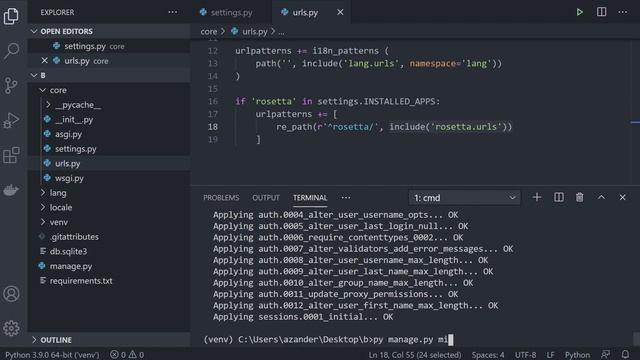
Task: Click the terminal panel scrollbar thumb
Action: pos(636,338)
